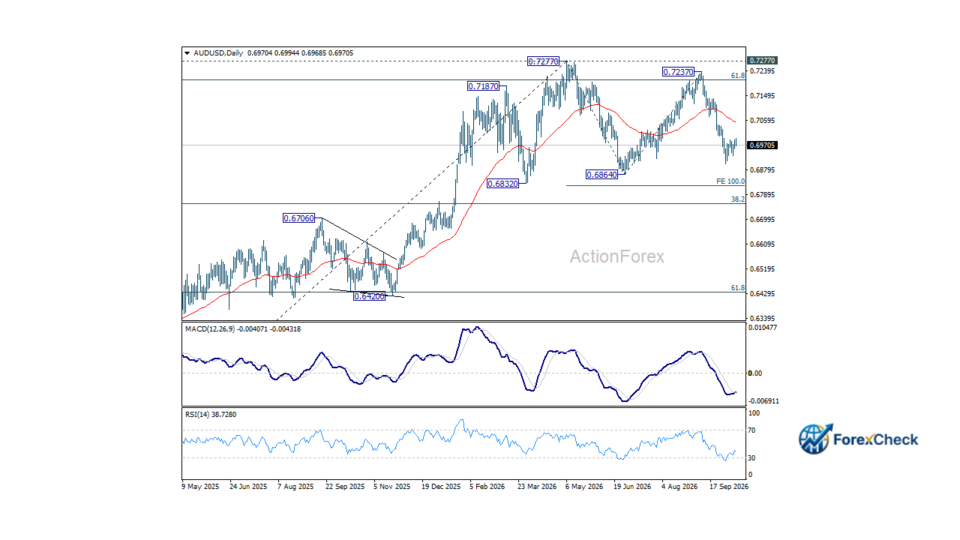Screen dimensions: 960x540
Task: Click the AUDUSD,Daily chart title dropdown arrow
Action: [187, 53]
